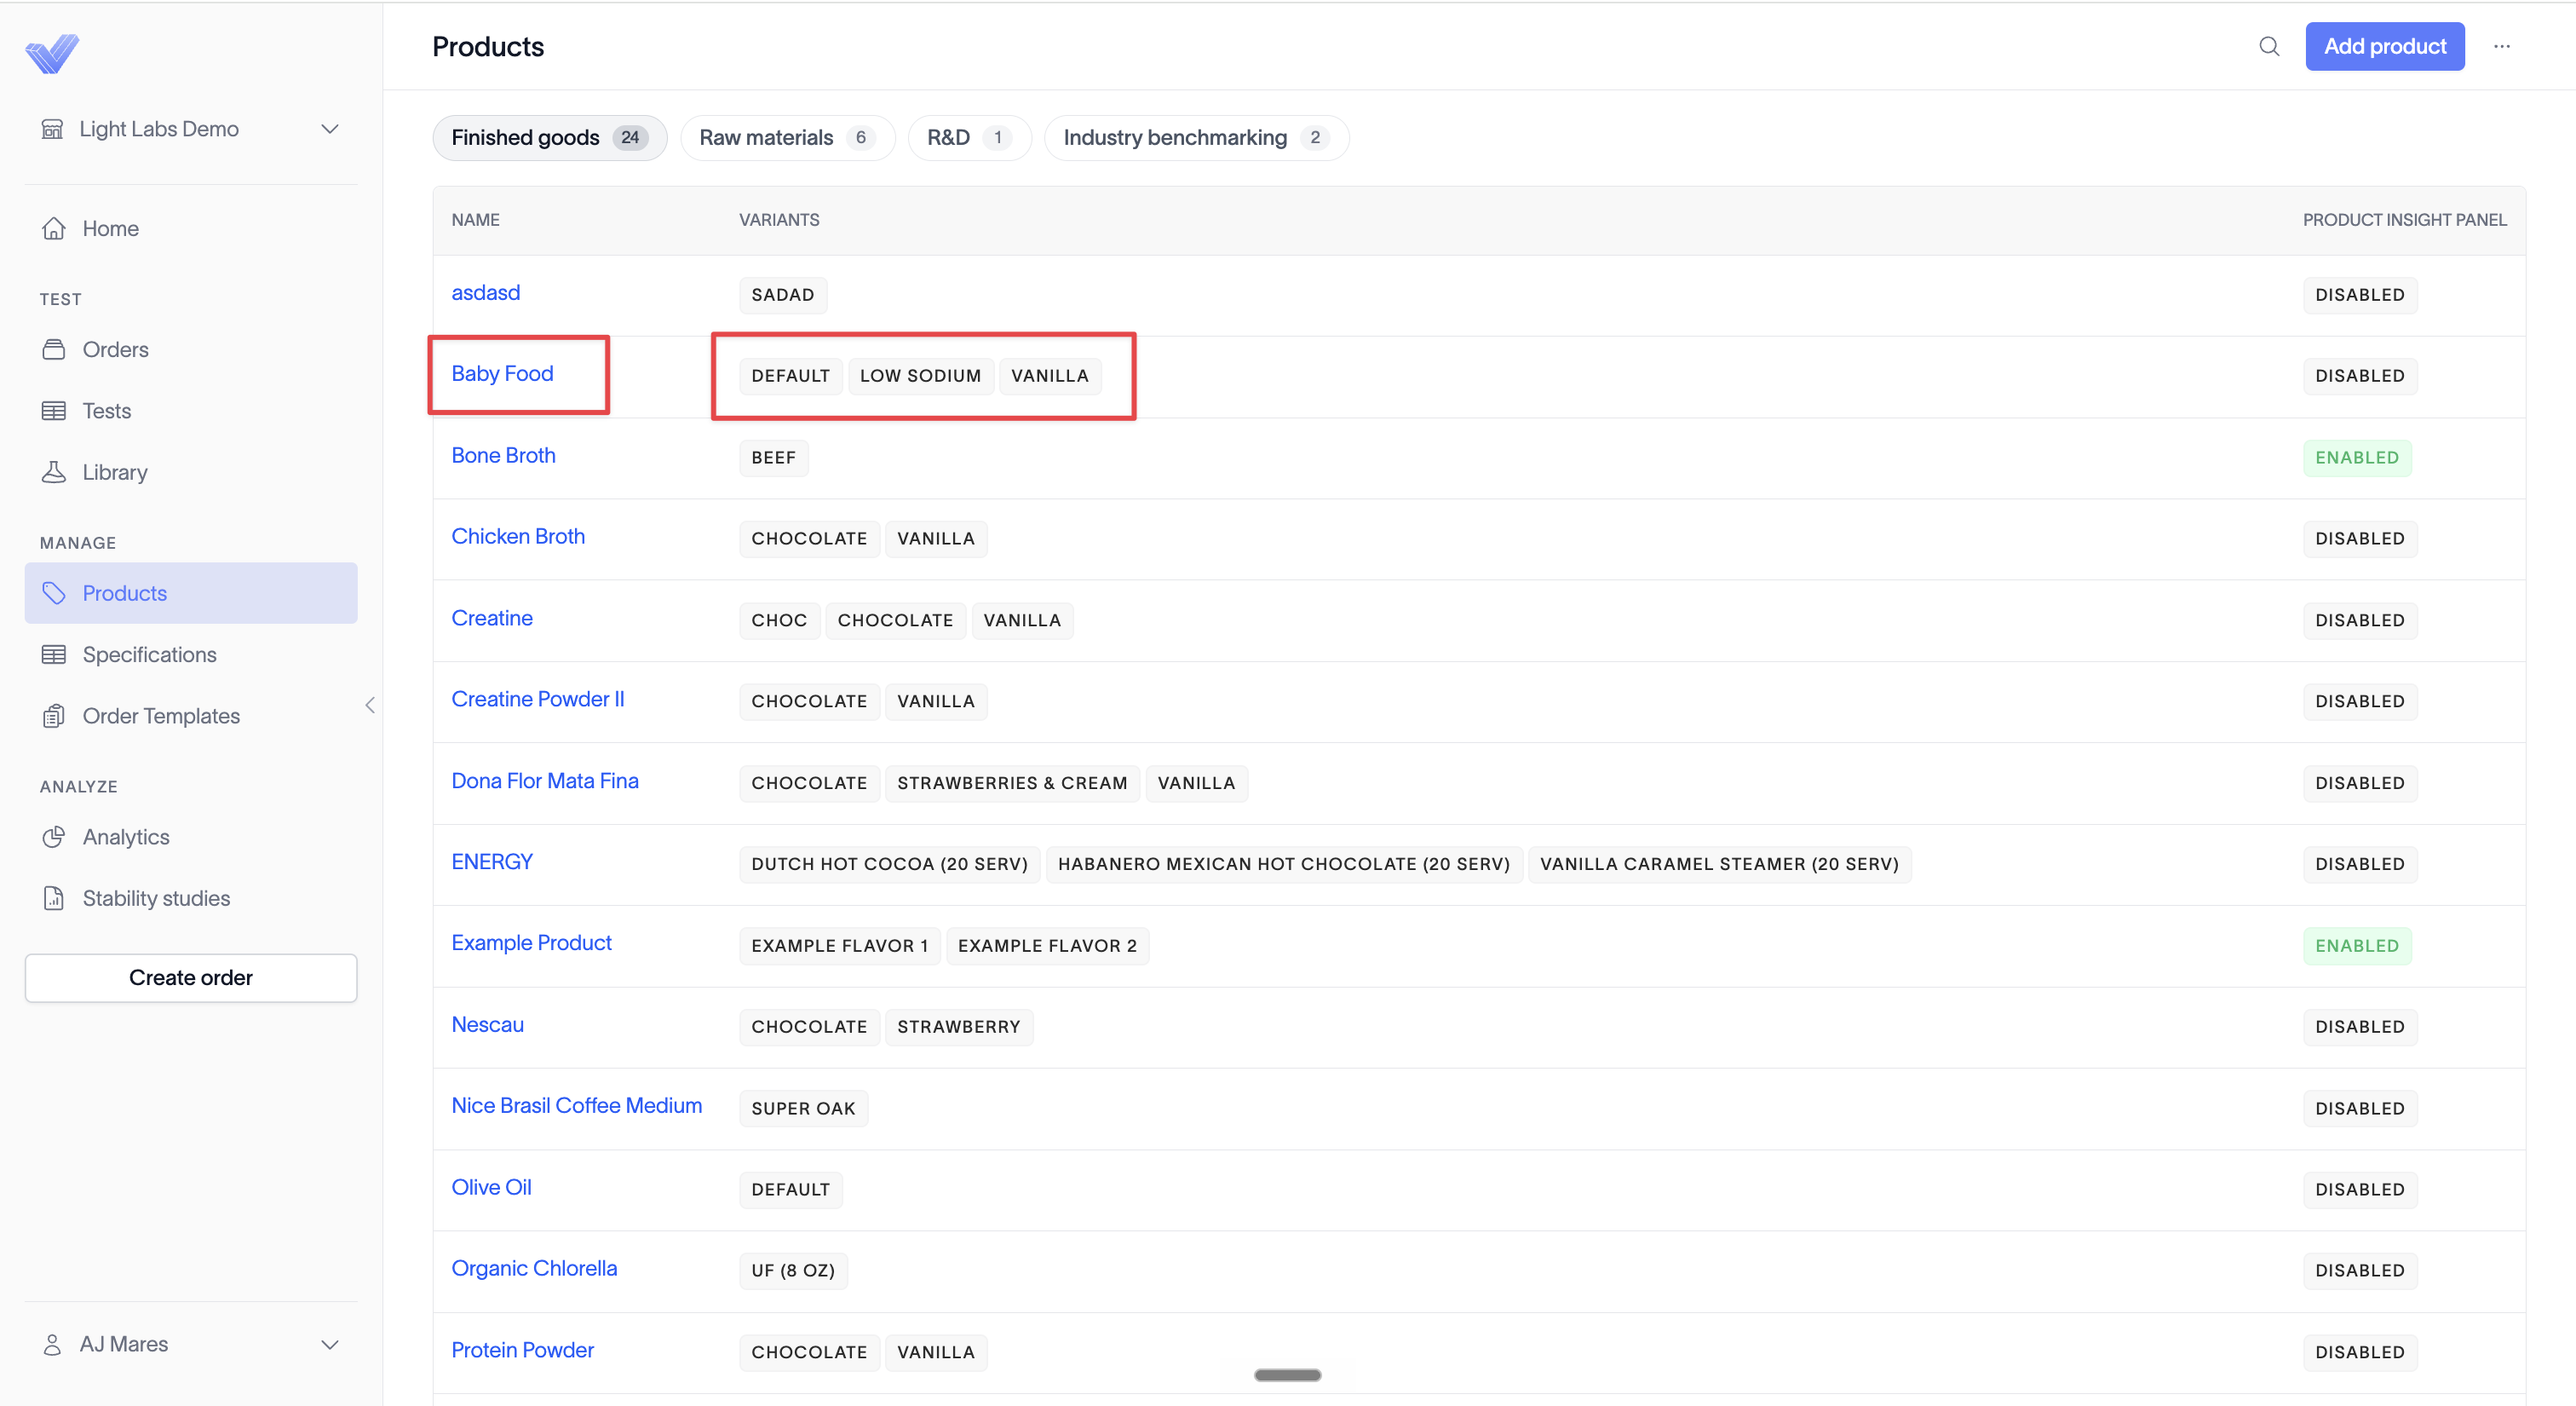The width and height of the screenshot is (2576, 1406).
Task: Switch to the Raw materials tab
Action: (787, 138)
